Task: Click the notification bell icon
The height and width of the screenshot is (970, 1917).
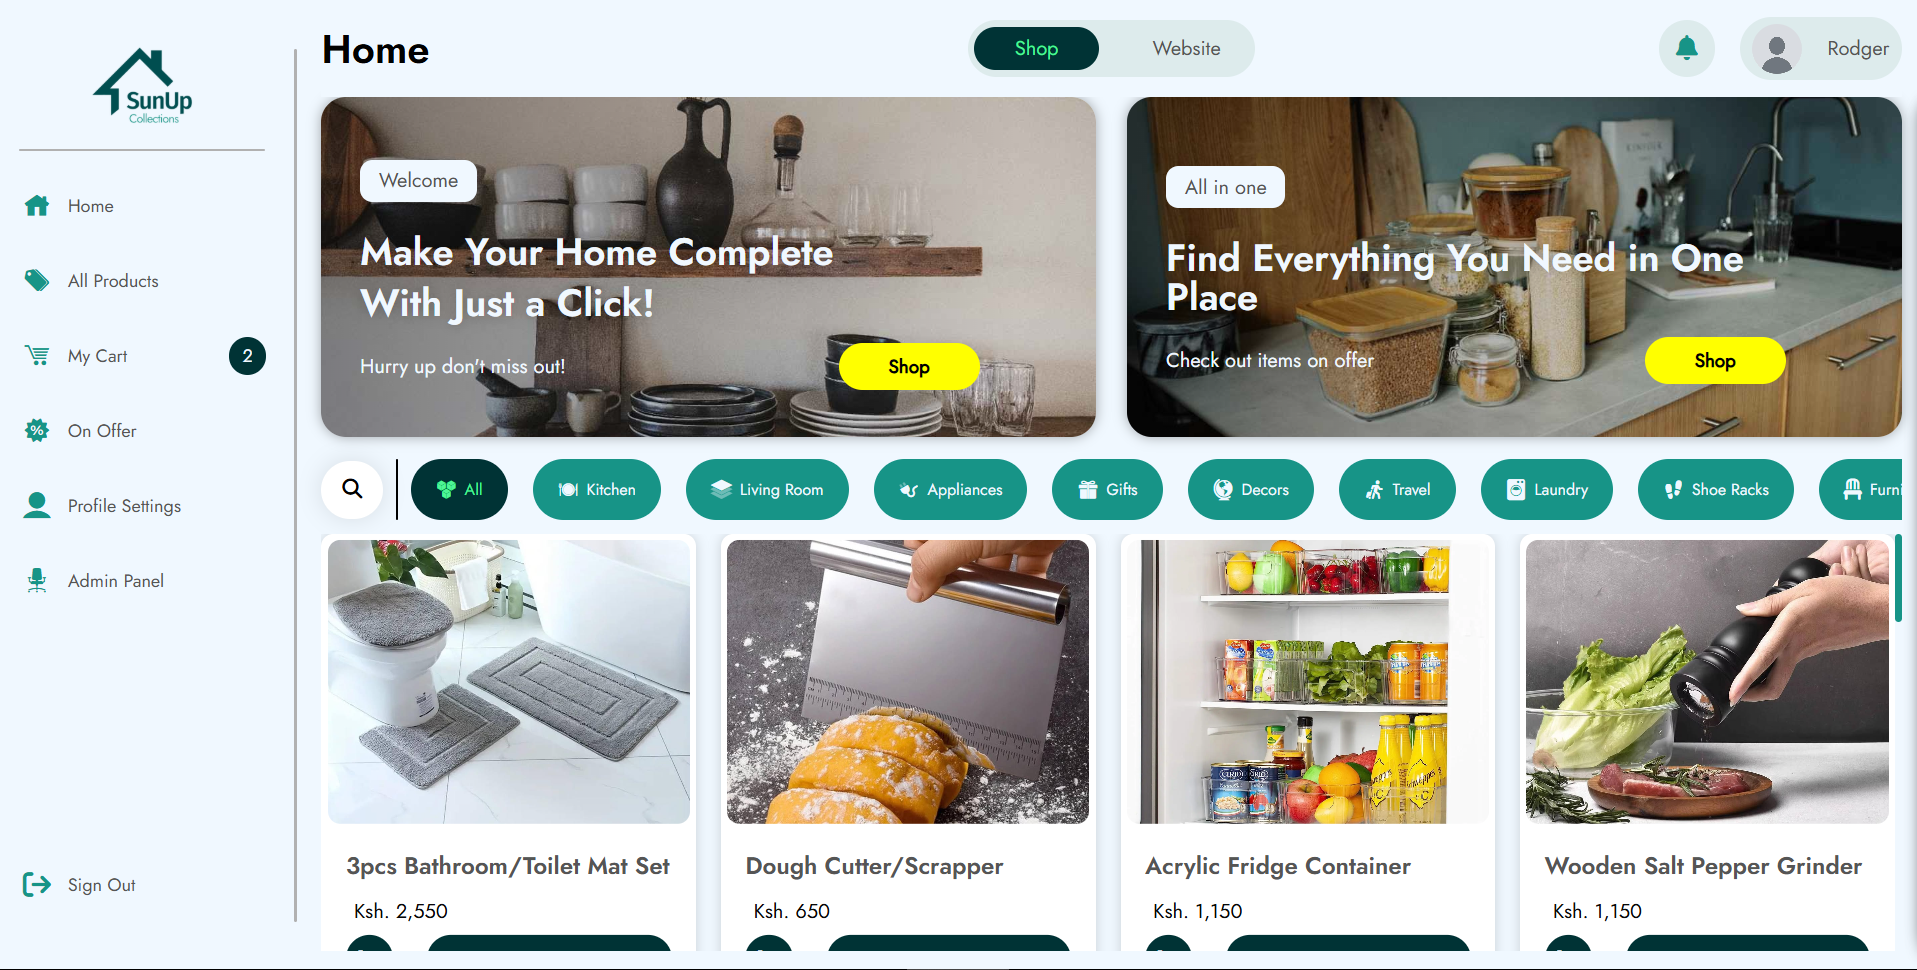Action: click(1686, 48)
